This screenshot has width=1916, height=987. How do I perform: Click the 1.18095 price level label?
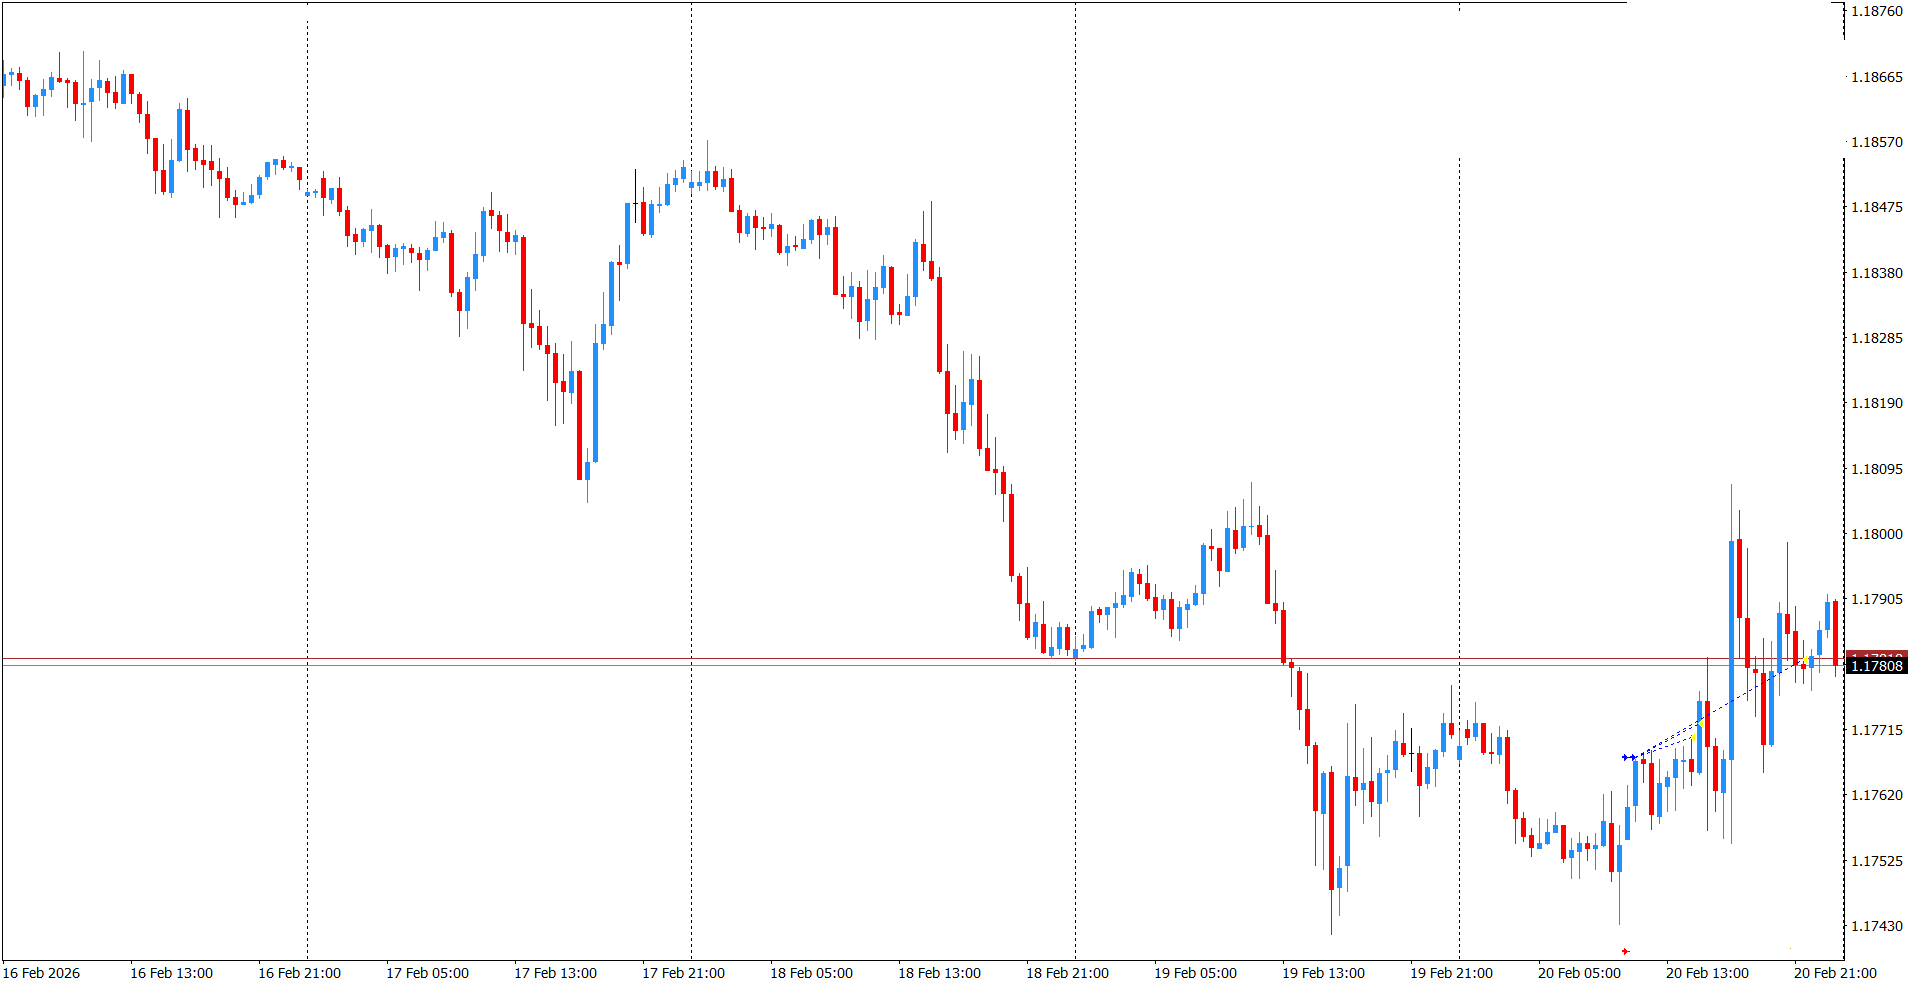(x=1877, y=469)
